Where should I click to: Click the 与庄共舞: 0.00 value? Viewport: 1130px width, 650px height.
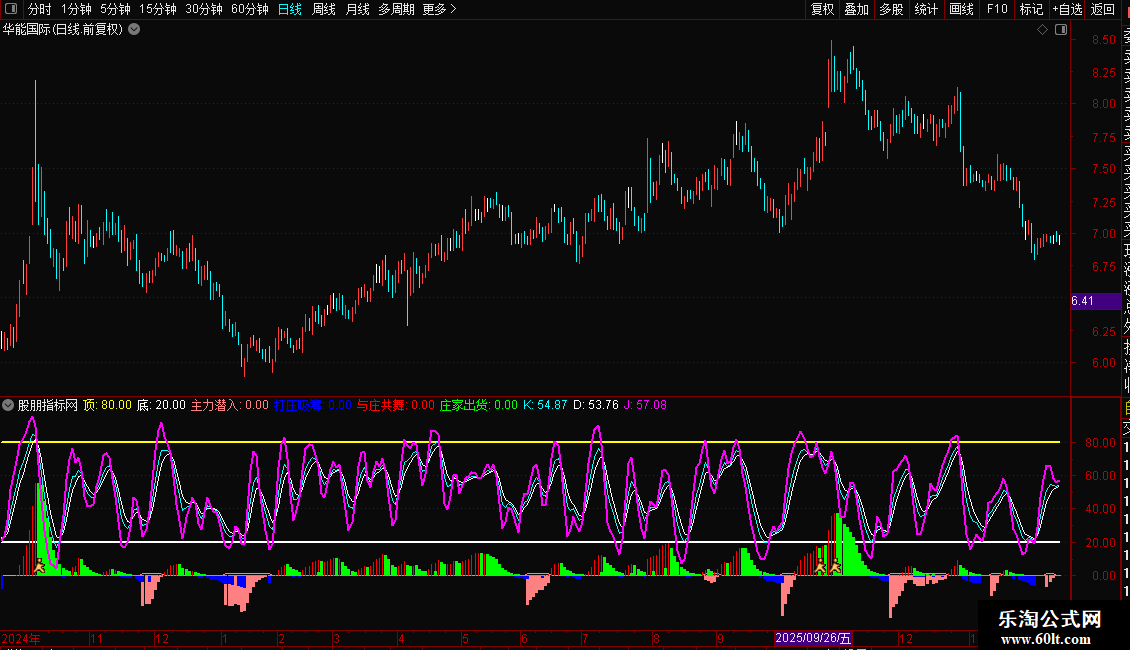(396, 405)
